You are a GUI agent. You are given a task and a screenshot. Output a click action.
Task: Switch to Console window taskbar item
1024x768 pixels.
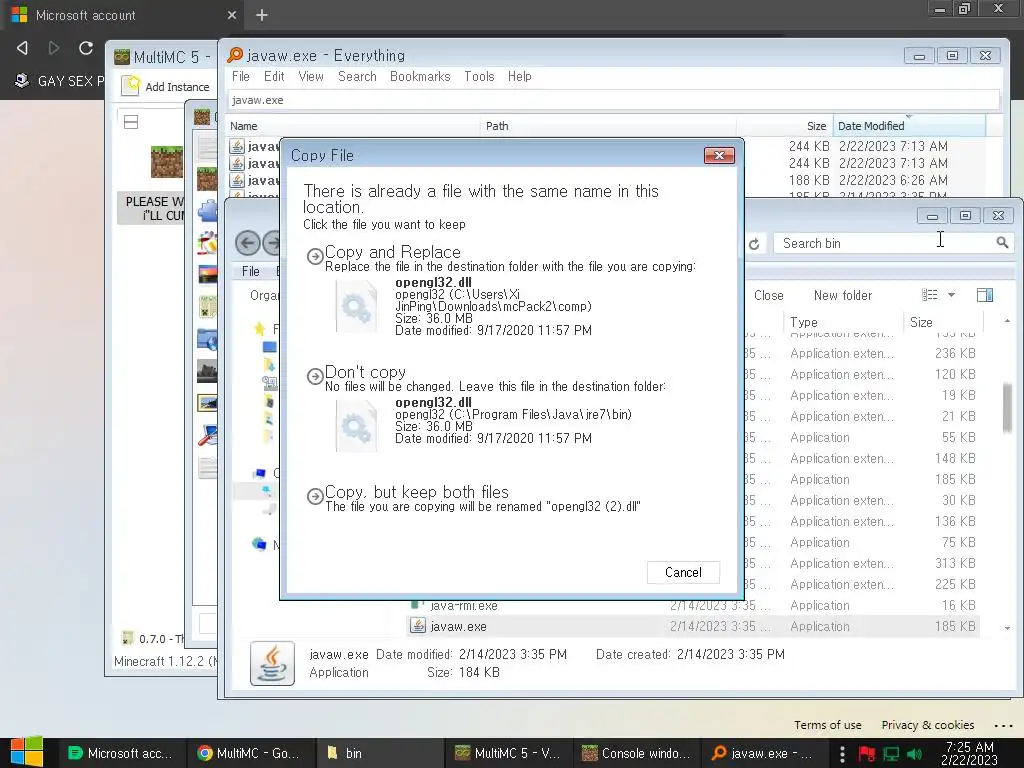coord(637,753)
